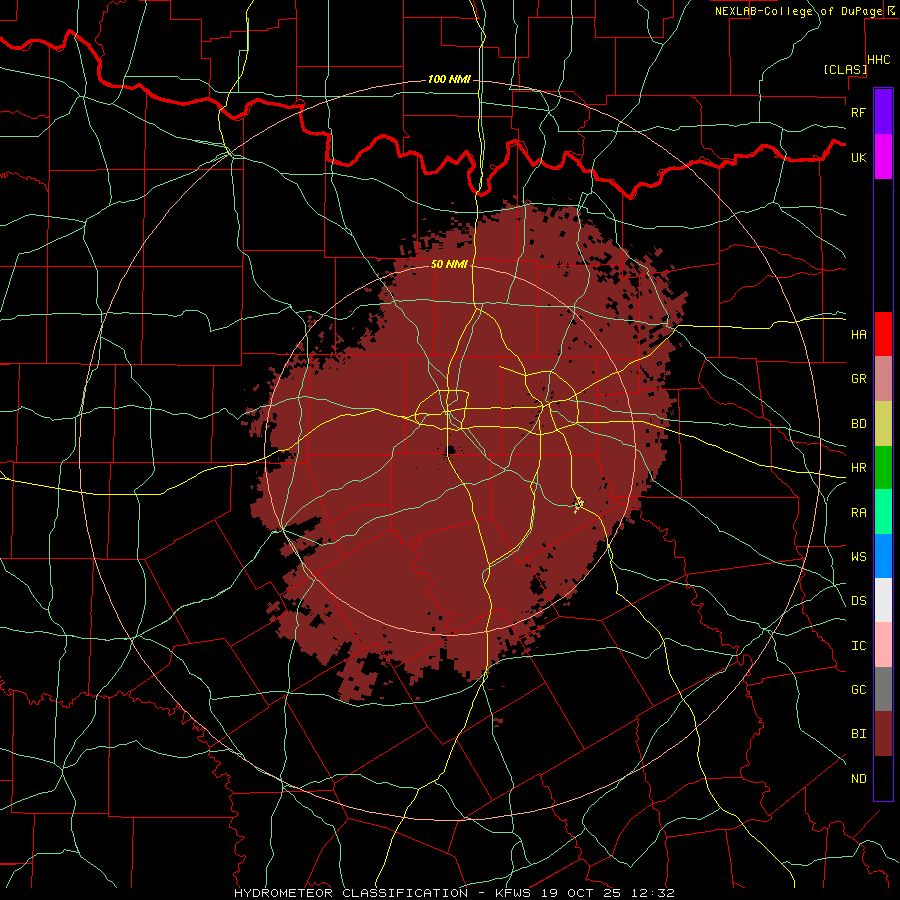
Task: Click the IC legend label
Action: (858, 646)
